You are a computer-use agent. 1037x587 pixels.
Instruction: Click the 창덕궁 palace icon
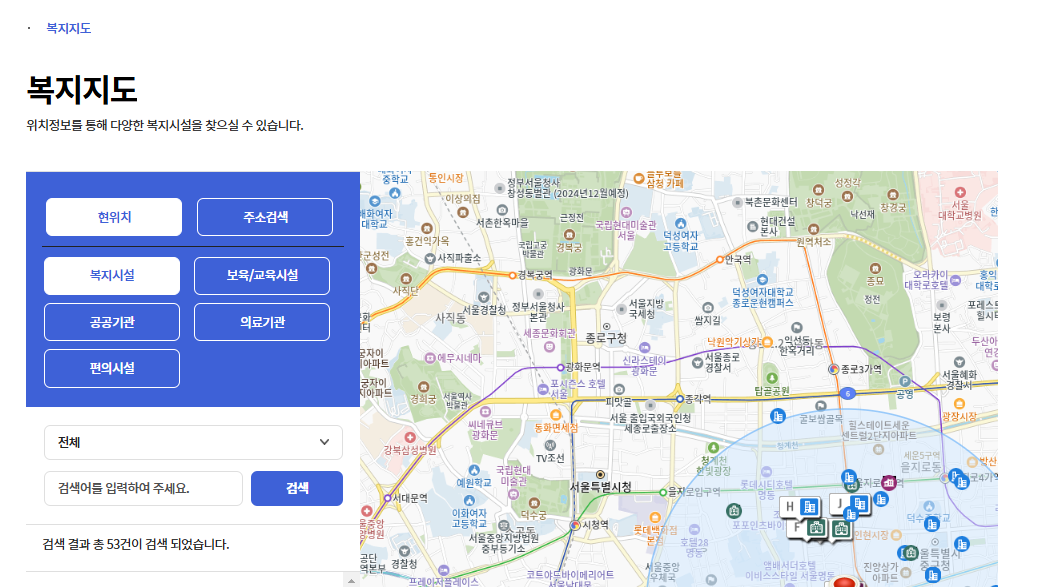click(x=818, y=190)
